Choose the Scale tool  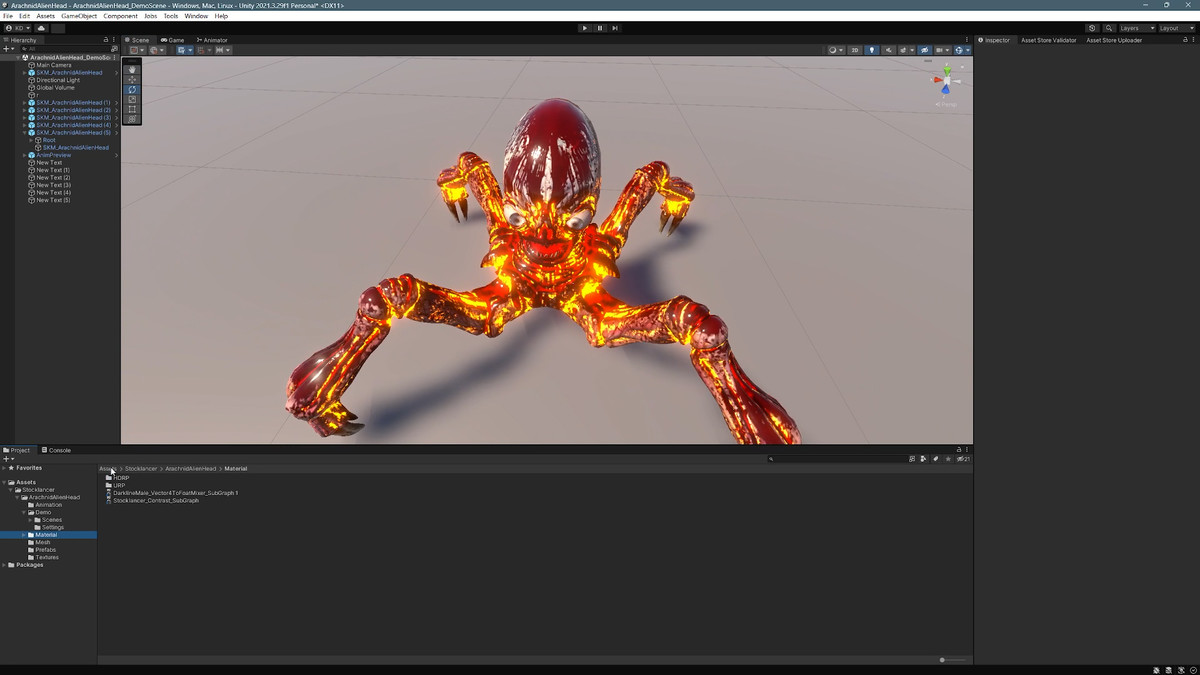coord(132,100)
